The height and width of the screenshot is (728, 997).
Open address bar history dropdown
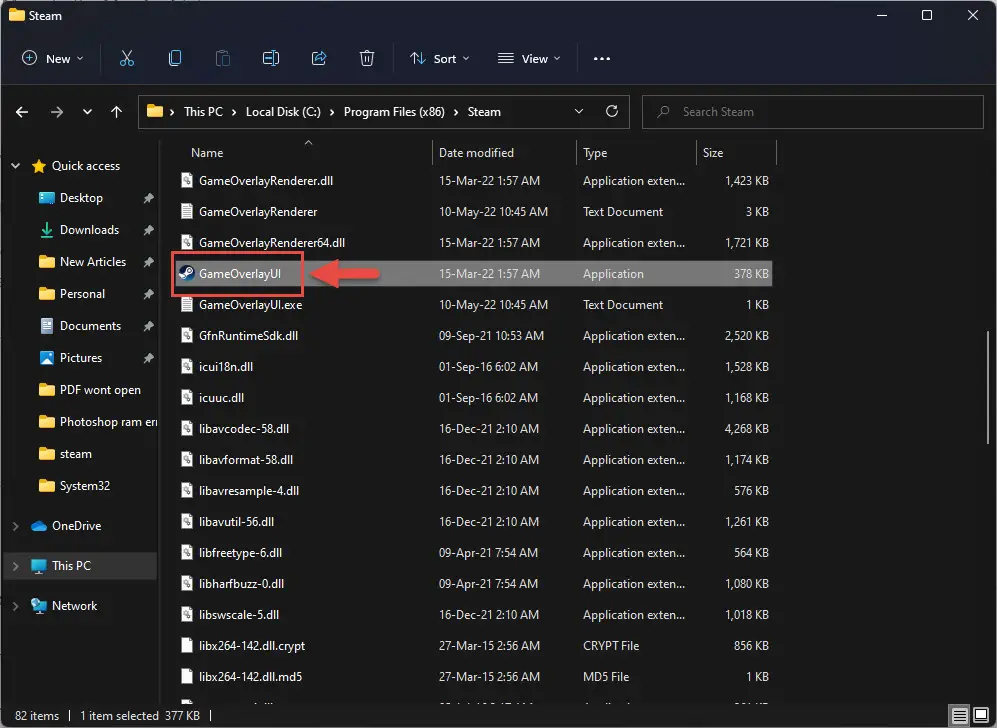point(579,111)
